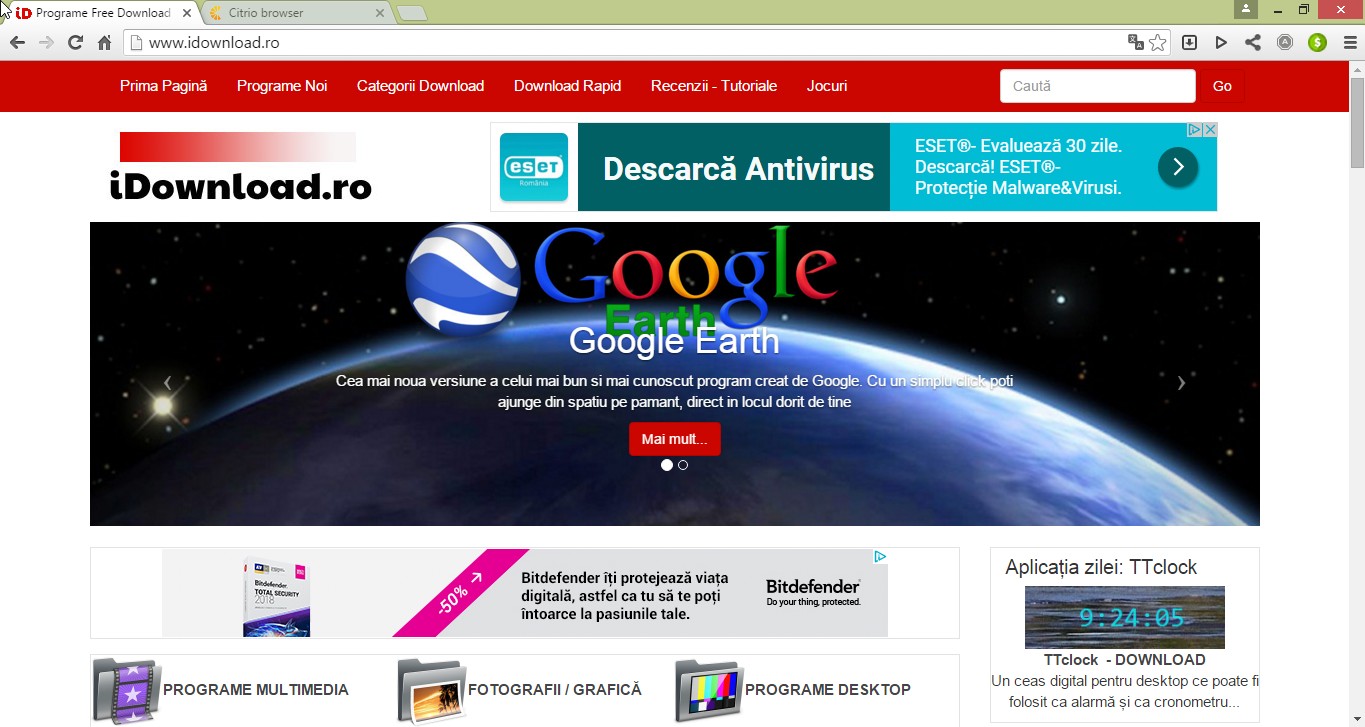Click the Google Earth globe logo
The height and width of the screenshot is (727, 1365).
(x=463, y=279)
